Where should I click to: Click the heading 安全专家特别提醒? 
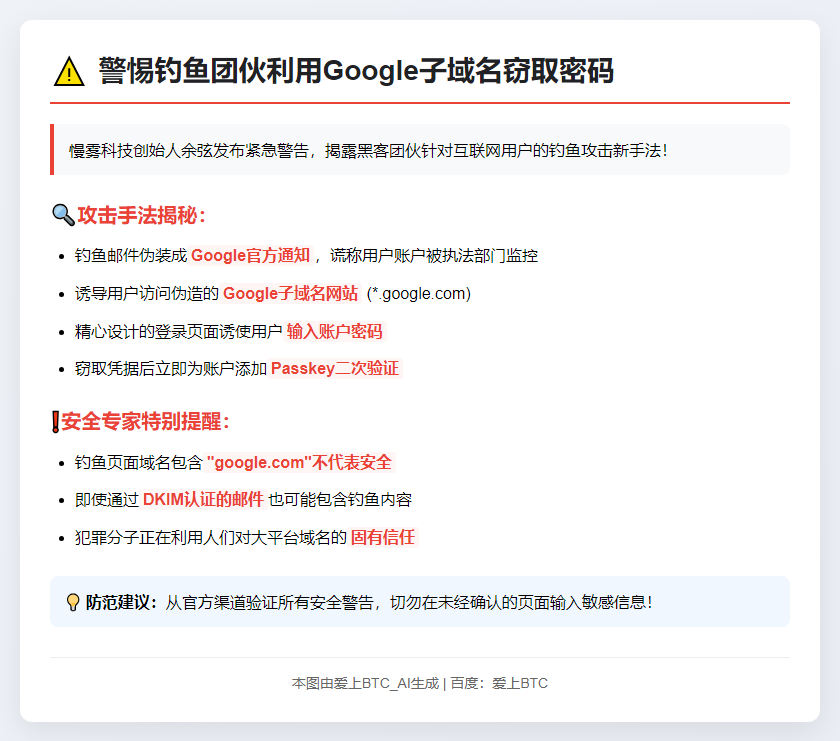[x=145, y=422]
